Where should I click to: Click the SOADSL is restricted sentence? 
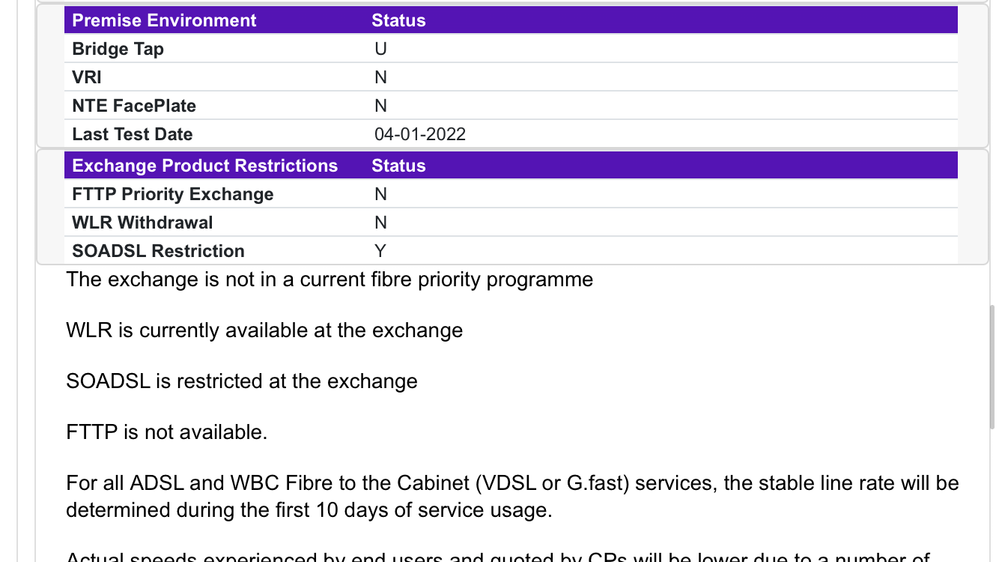241,381
